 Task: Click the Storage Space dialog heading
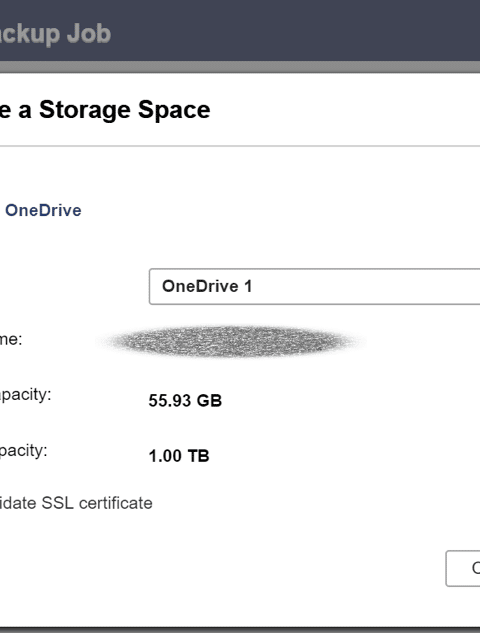pos(105,110)
